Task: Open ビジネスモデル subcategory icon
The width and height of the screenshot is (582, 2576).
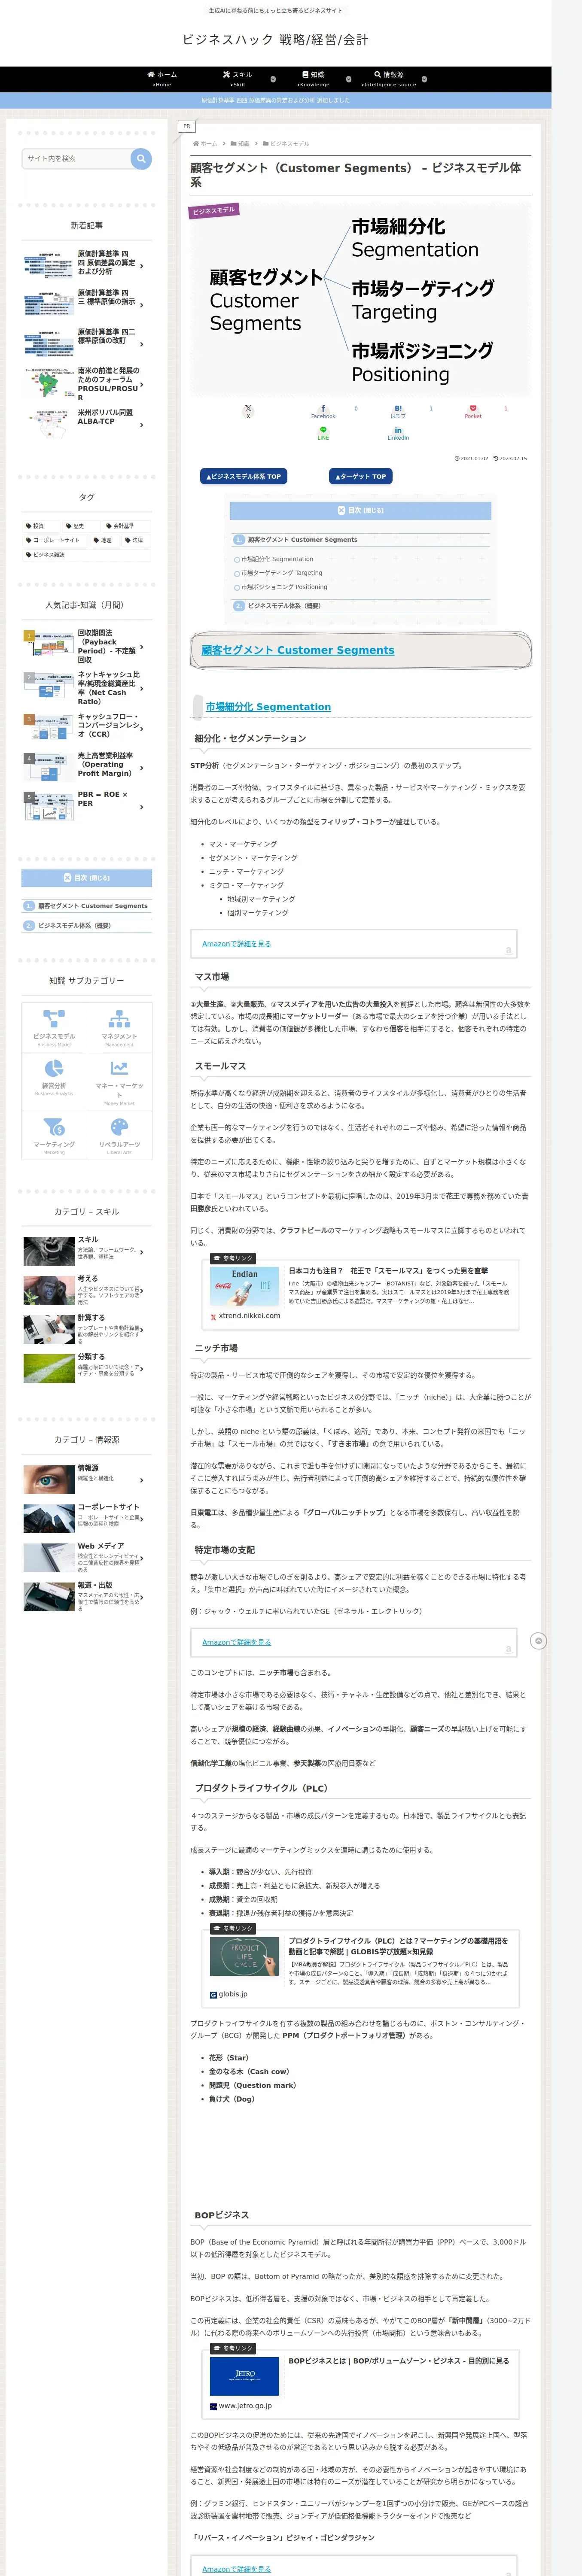Action: [x=54, y=1026]
